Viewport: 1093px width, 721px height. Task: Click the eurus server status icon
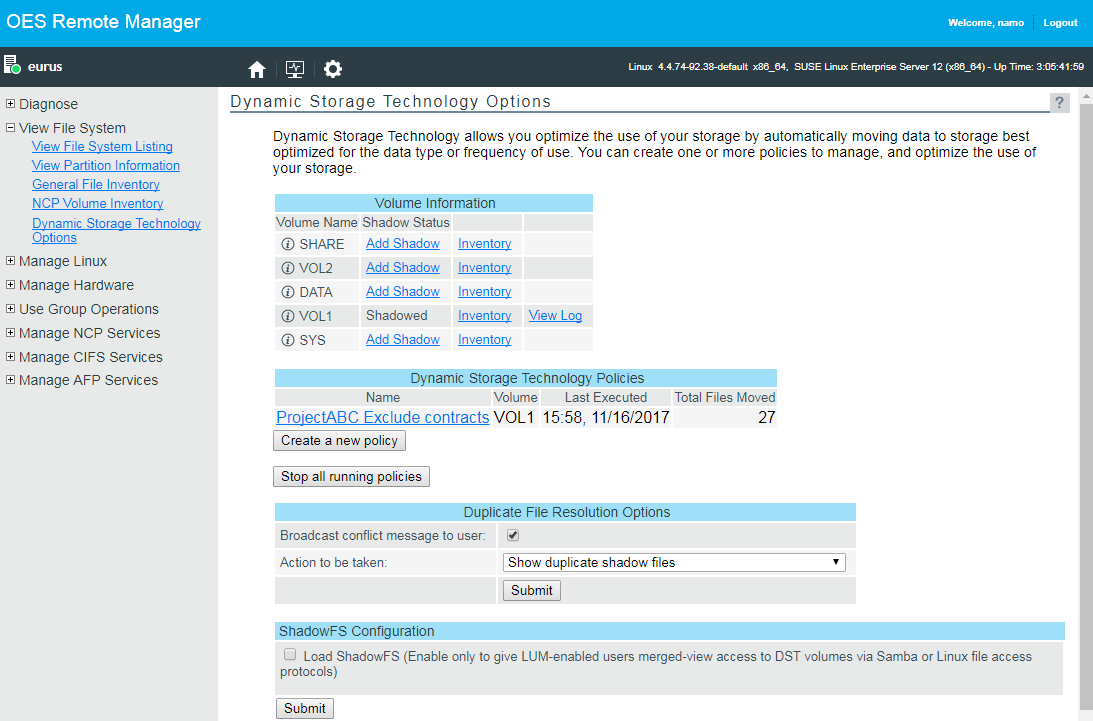click(x=12, y=66)
